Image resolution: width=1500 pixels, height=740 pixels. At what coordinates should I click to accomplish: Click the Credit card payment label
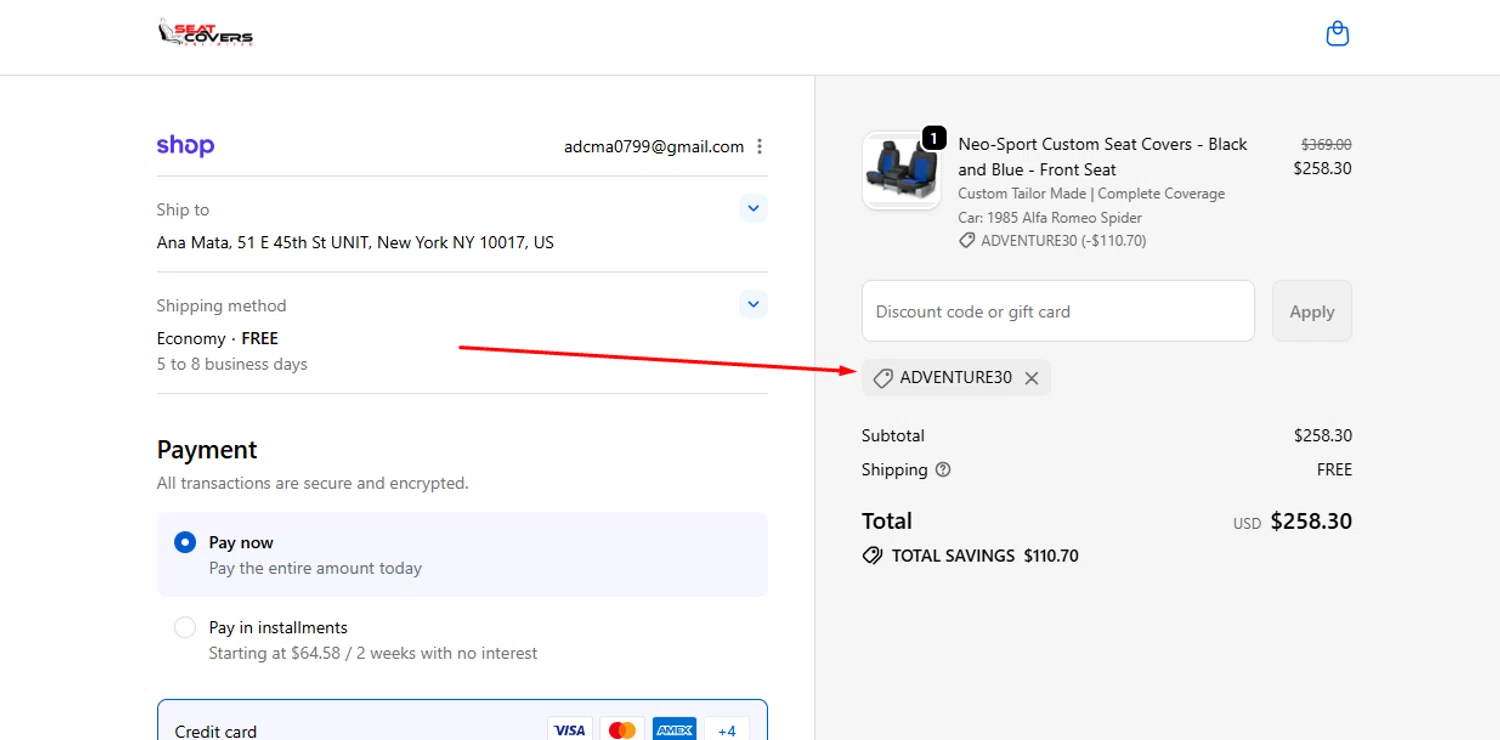coord(216,731)
